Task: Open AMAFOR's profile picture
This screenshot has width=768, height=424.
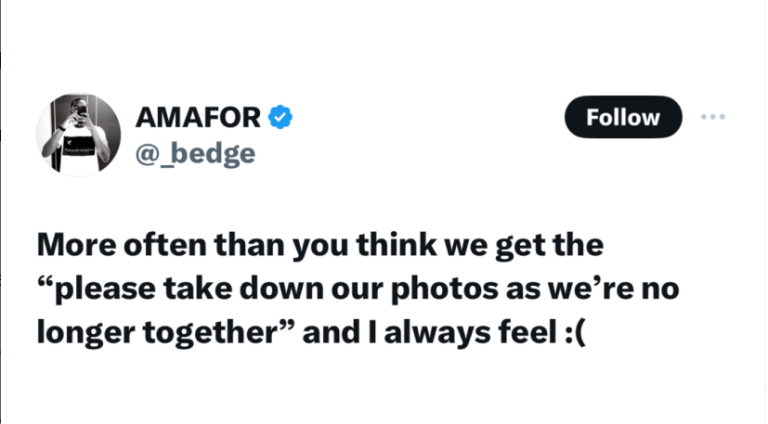Action: point(78,135)
